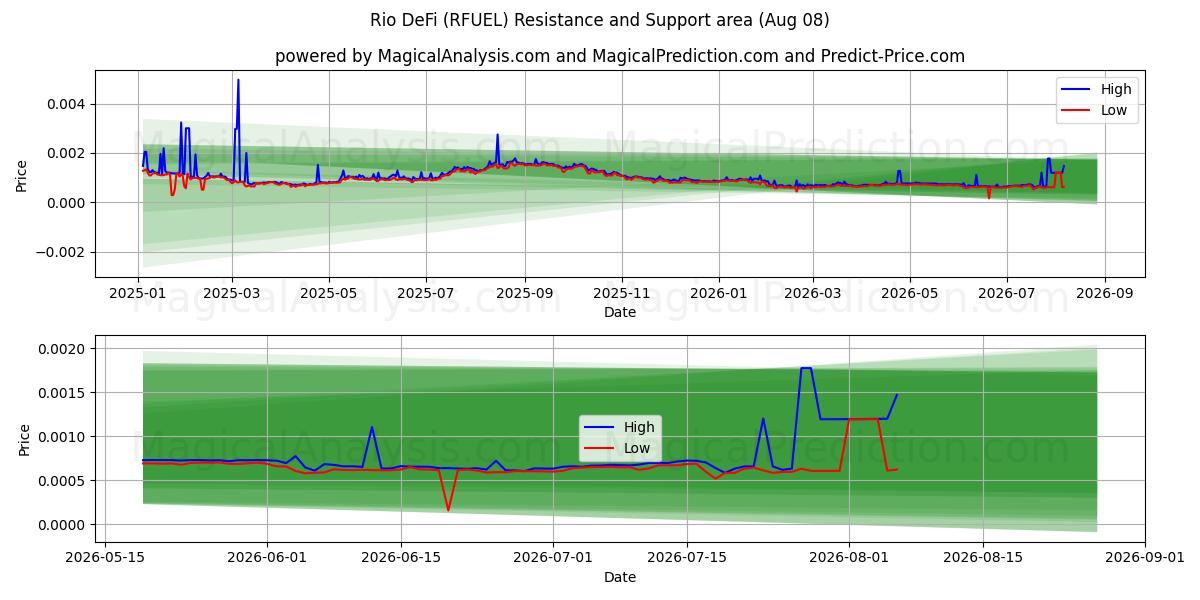
Task: Click the '2025-07' tick label
Action: (x=427, y=293)
